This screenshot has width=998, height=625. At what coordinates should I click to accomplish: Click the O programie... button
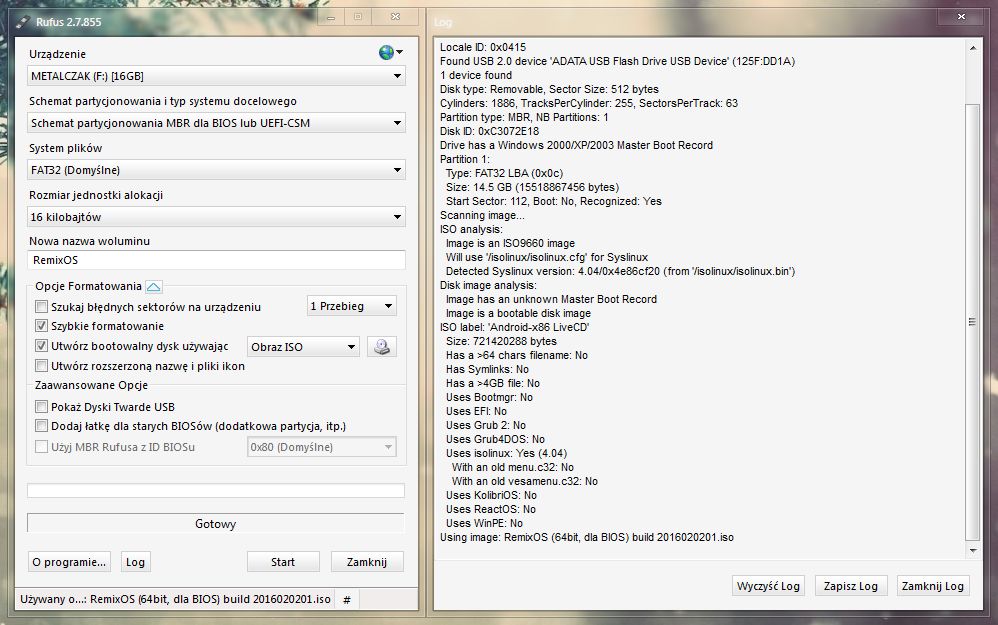[69, 562]
